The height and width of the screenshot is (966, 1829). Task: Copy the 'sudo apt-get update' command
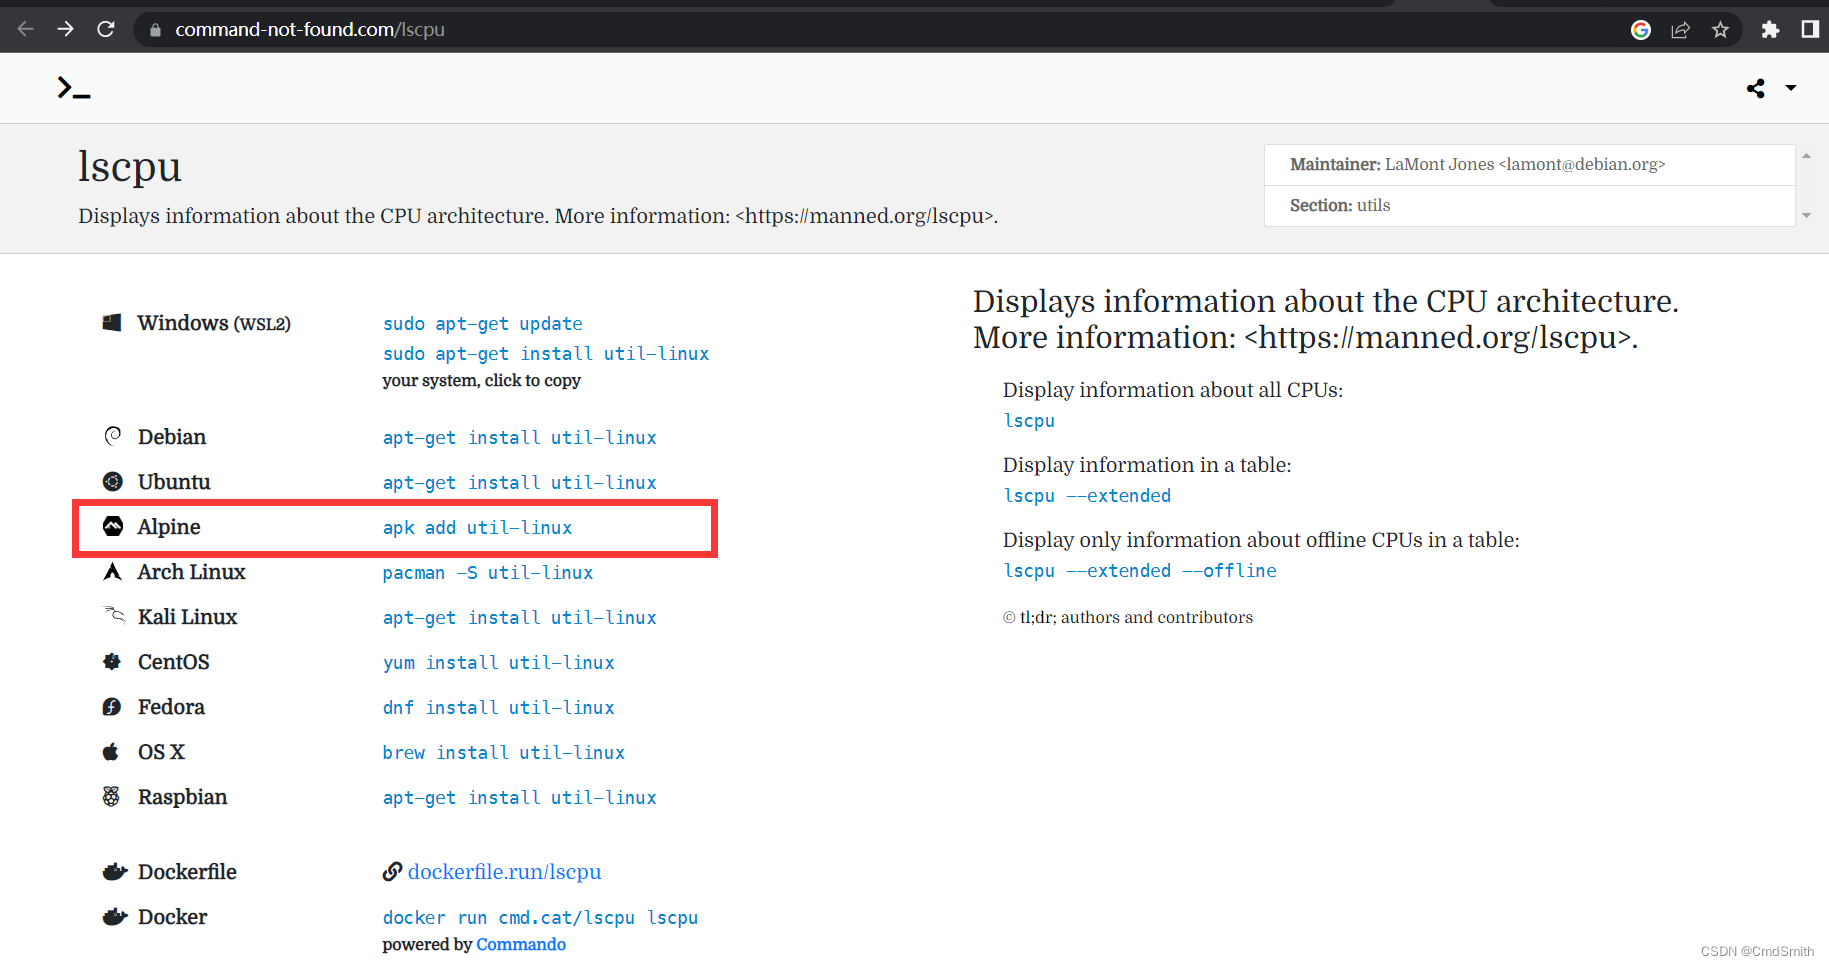coord(482,324)
